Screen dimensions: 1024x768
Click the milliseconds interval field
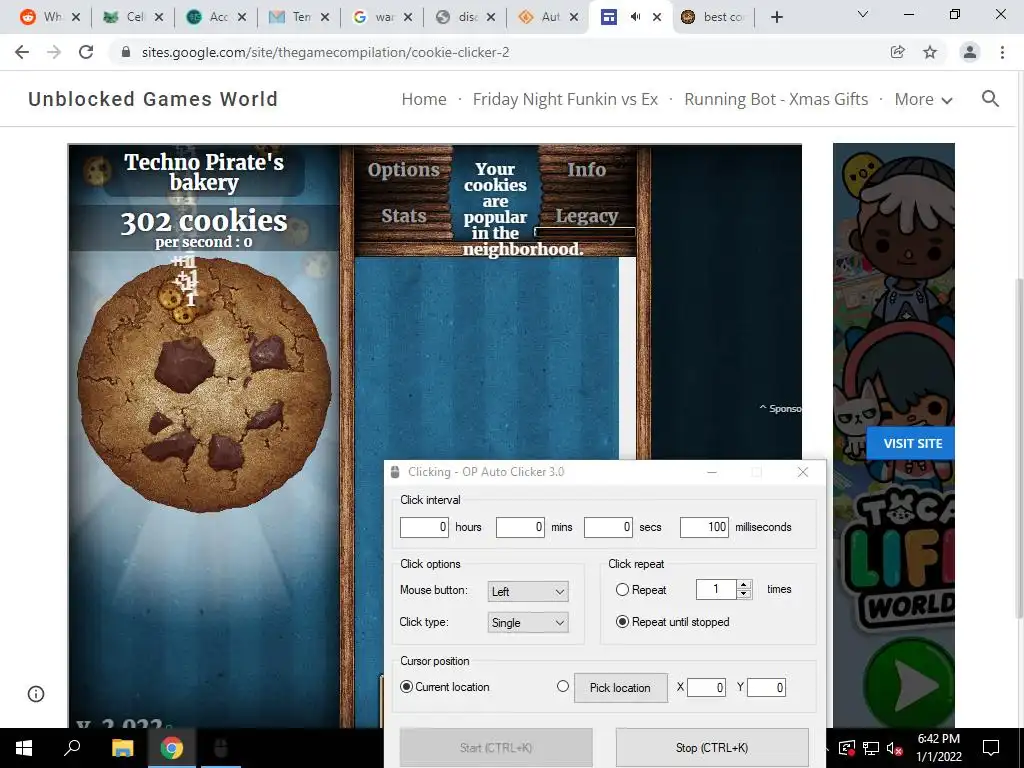(x=704, y=527)
